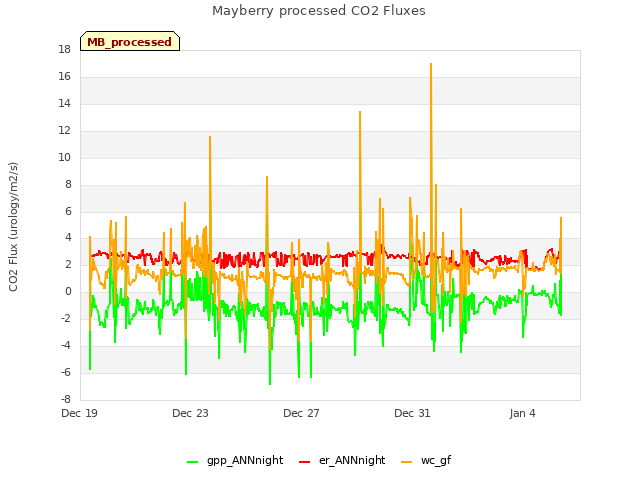Select Dec 19 x-axis label
This screenshot has height=480, width=640.
tap(80, 413)
